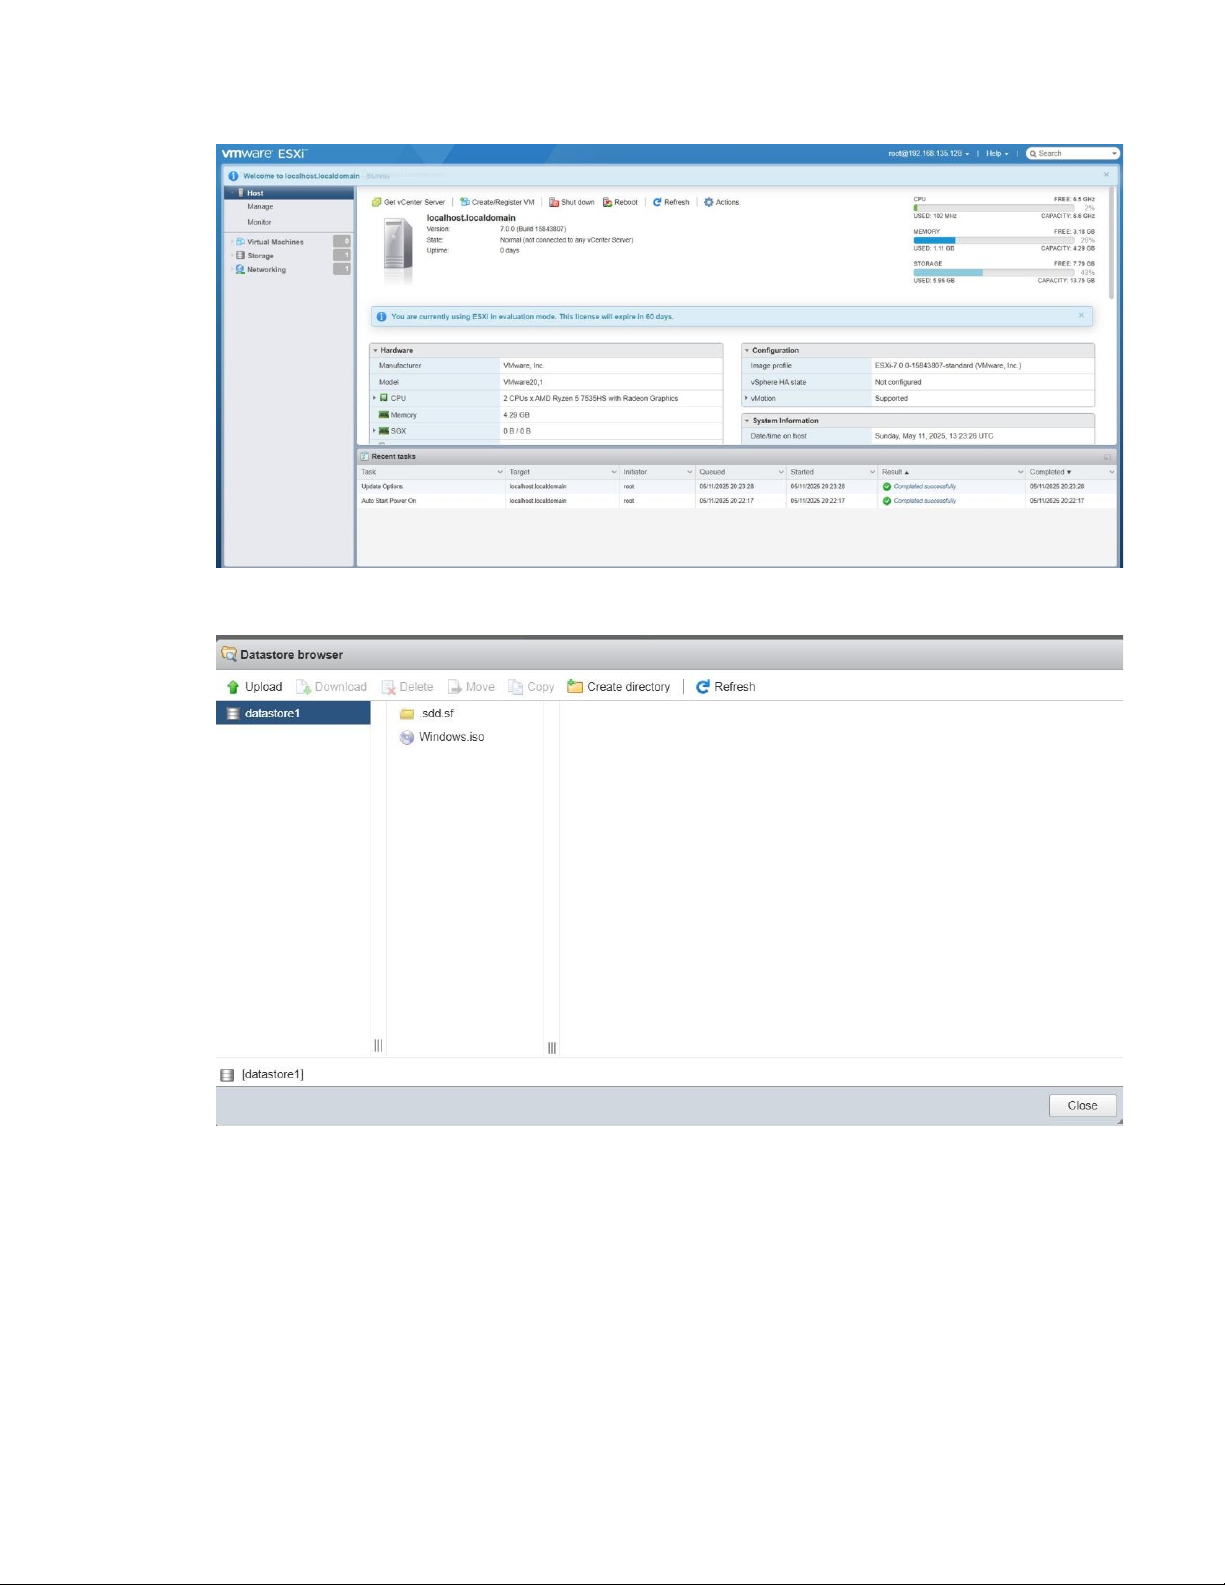This screenshot has width=1225, height=1585.
Task: Click the Get vCenter Server icon
Action: coord(377,202)
